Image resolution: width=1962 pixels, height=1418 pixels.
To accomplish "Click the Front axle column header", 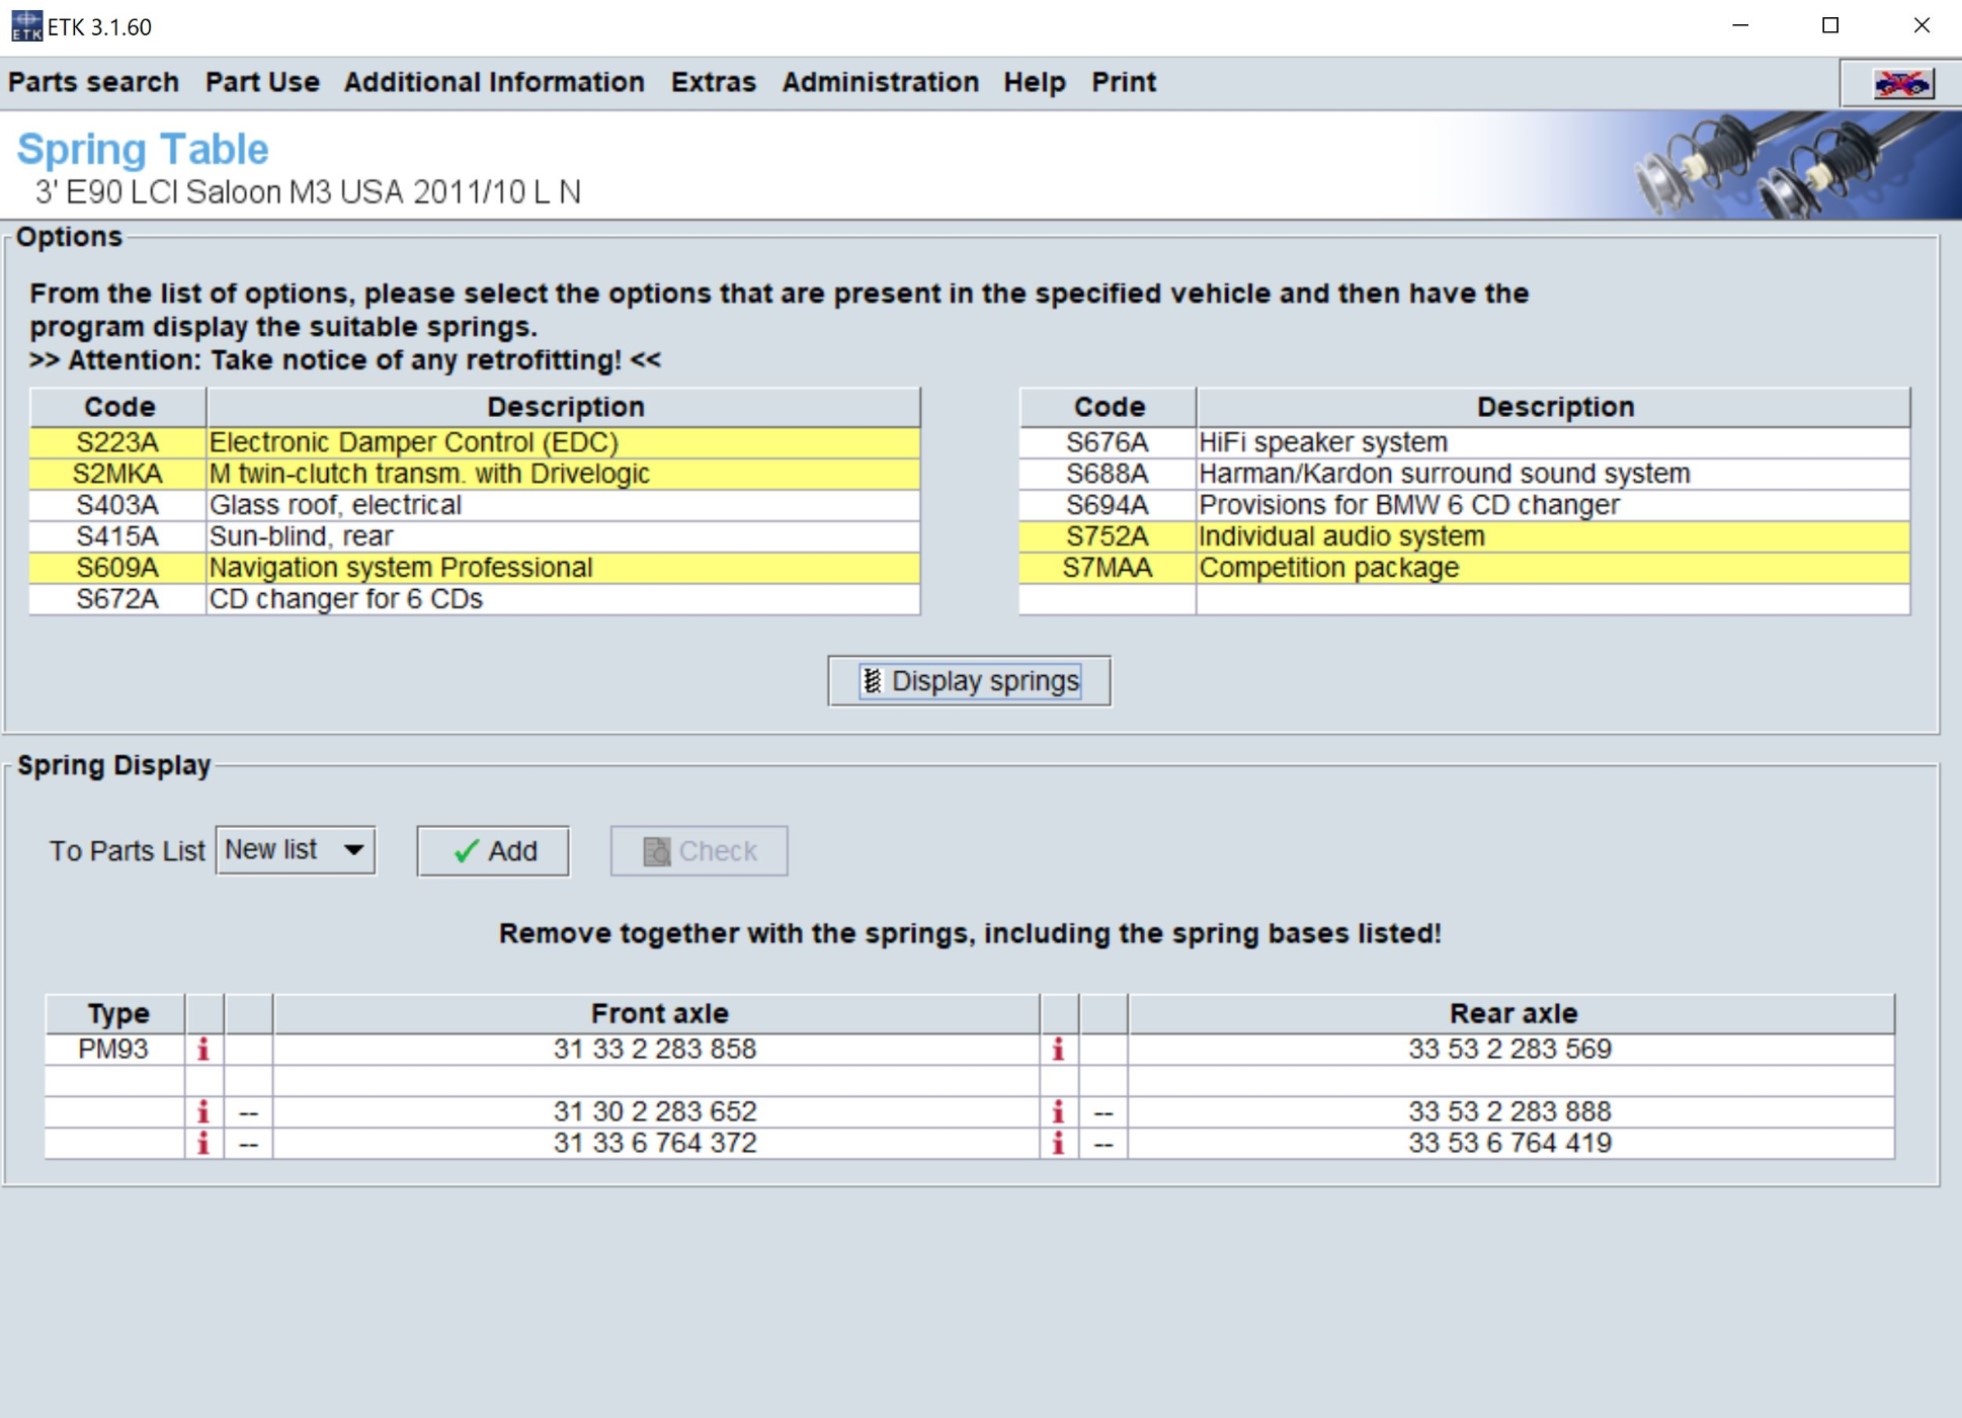I will 658,1013.
